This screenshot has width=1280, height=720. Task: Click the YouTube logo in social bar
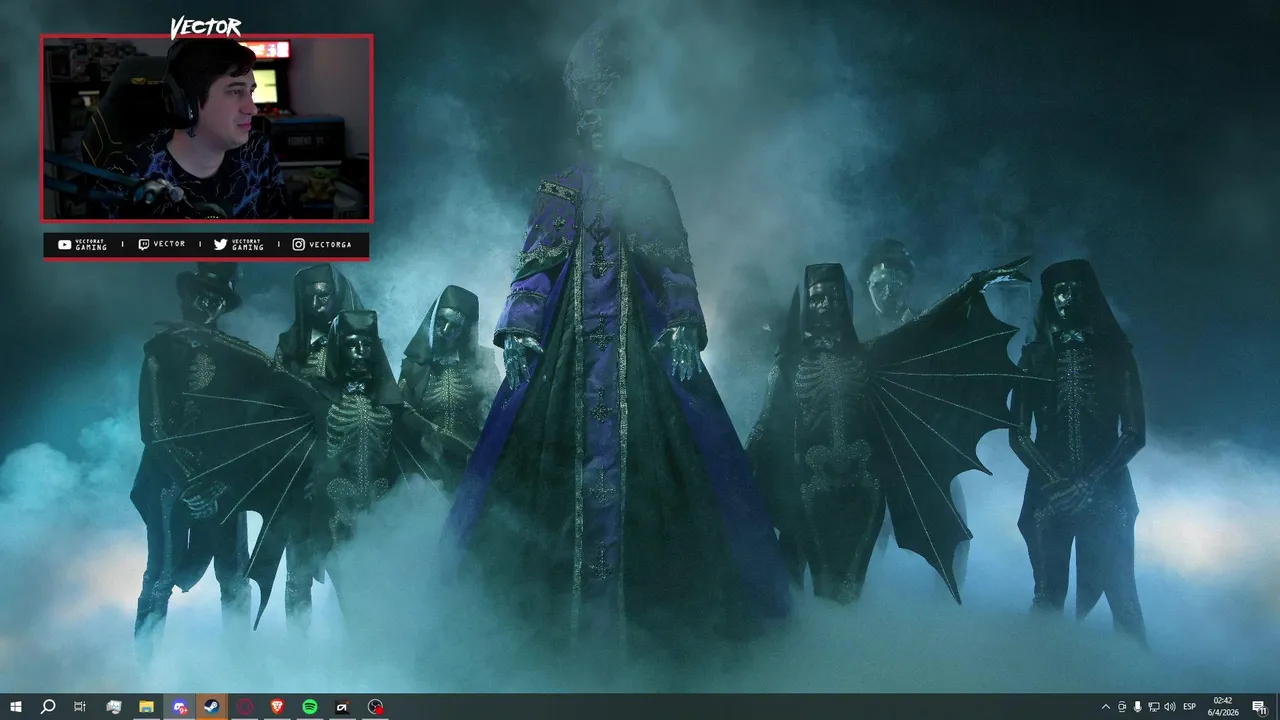65,244
